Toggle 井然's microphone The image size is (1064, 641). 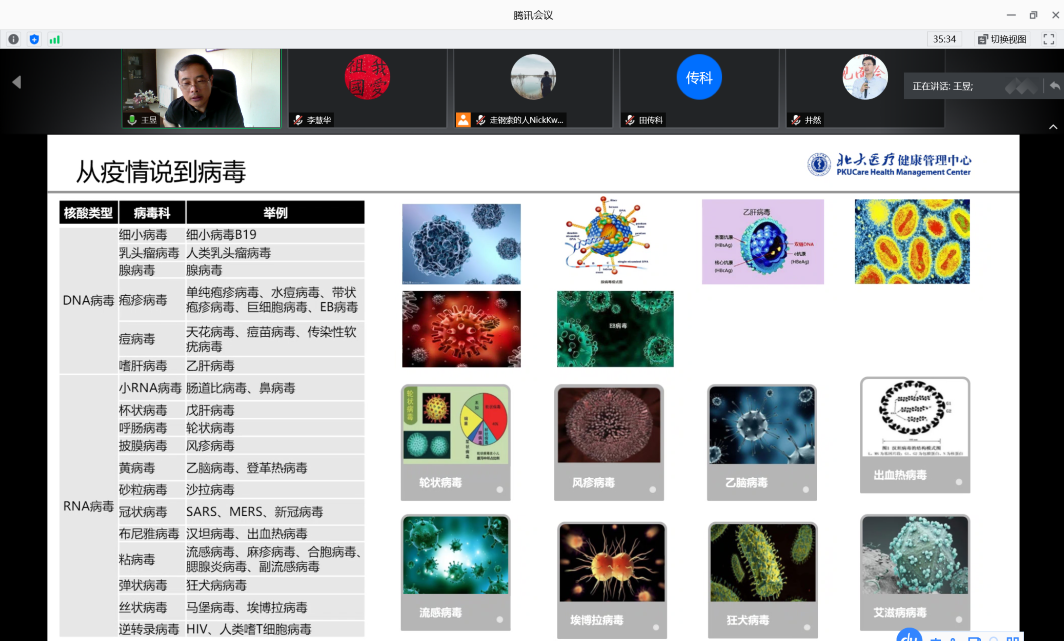pos(796,118)
